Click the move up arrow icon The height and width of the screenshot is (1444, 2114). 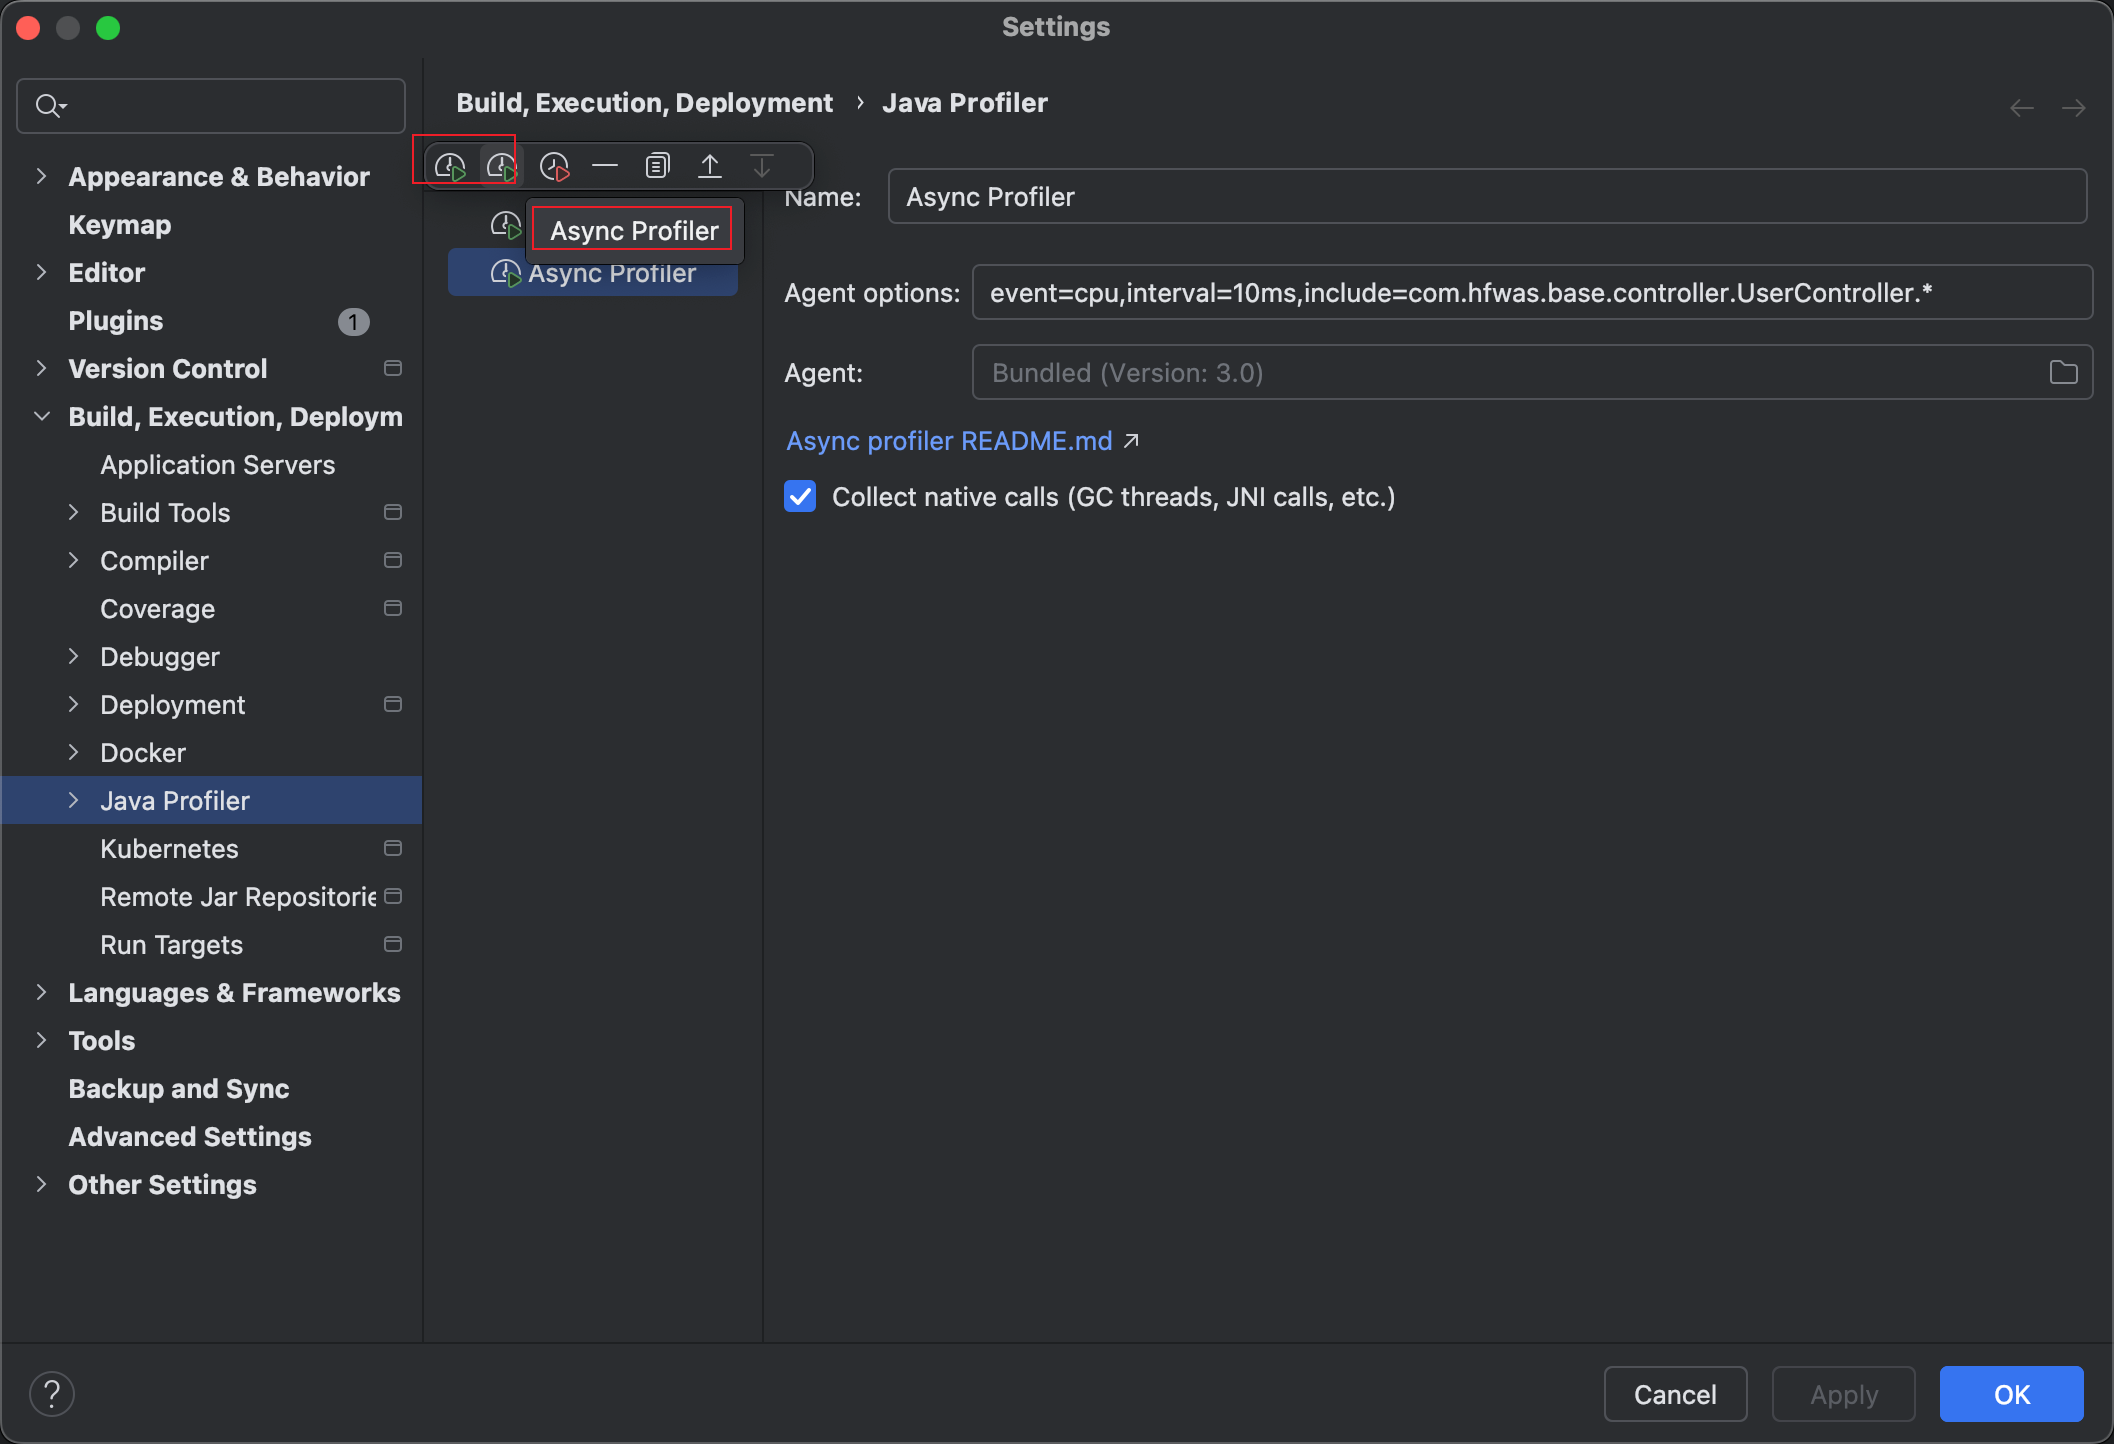tap(709, 166)
